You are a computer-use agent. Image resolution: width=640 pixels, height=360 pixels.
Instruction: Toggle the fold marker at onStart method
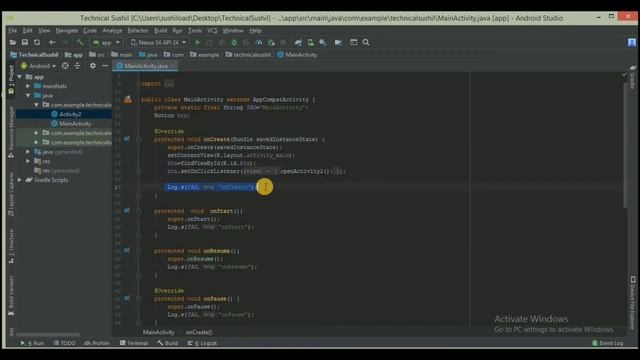point(139,211)
